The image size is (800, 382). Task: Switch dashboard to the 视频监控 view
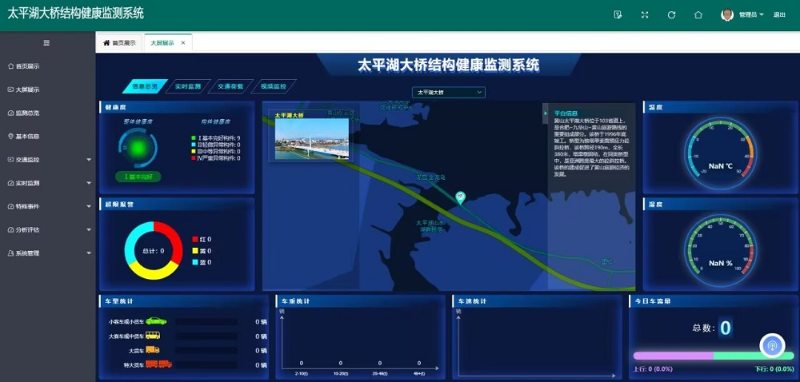[273, 87]
